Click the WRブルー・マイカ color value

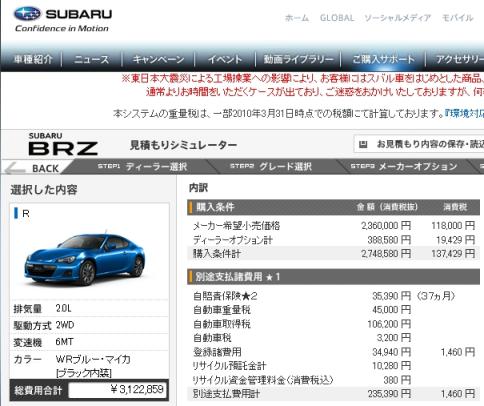tap(93, 359)
